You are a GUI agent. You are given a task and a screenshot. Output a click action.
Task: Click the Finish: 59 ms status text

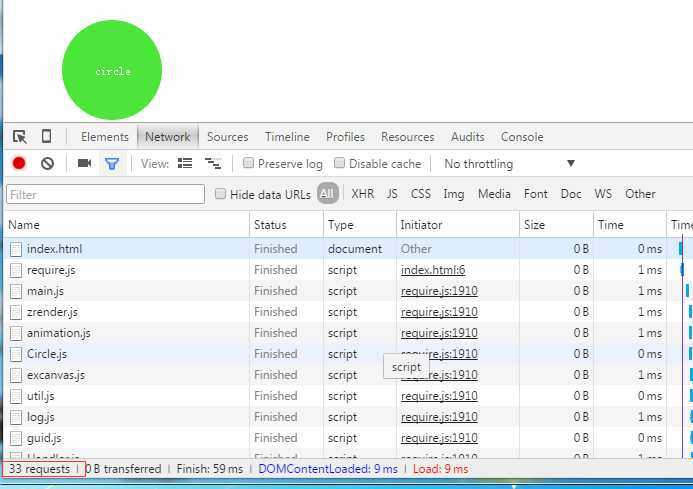click(x=209, y=469)
